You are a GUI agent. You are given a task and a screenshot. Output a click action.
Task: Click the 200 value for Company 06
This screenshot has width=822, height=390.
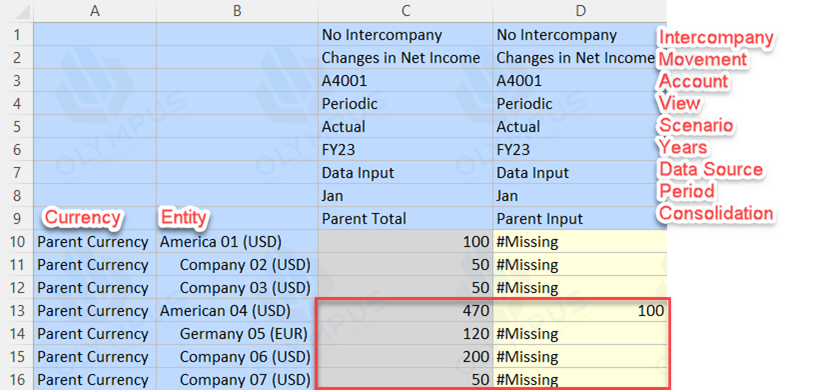pos(405,357)
